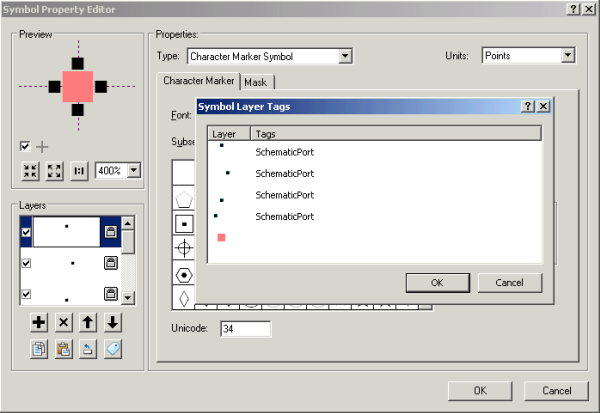Switch to the Mask tab
The height and width of the screenshot is (413, 600).
click(x=256, y=82)
